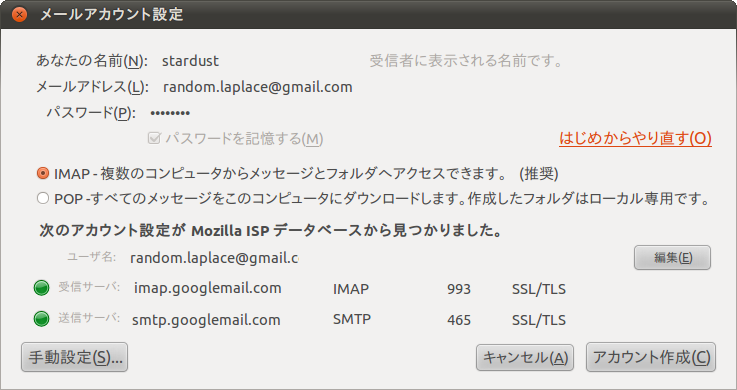Open 手動設定 manual setup
This screenshot has width=737, height=390.
pos(74,357)
